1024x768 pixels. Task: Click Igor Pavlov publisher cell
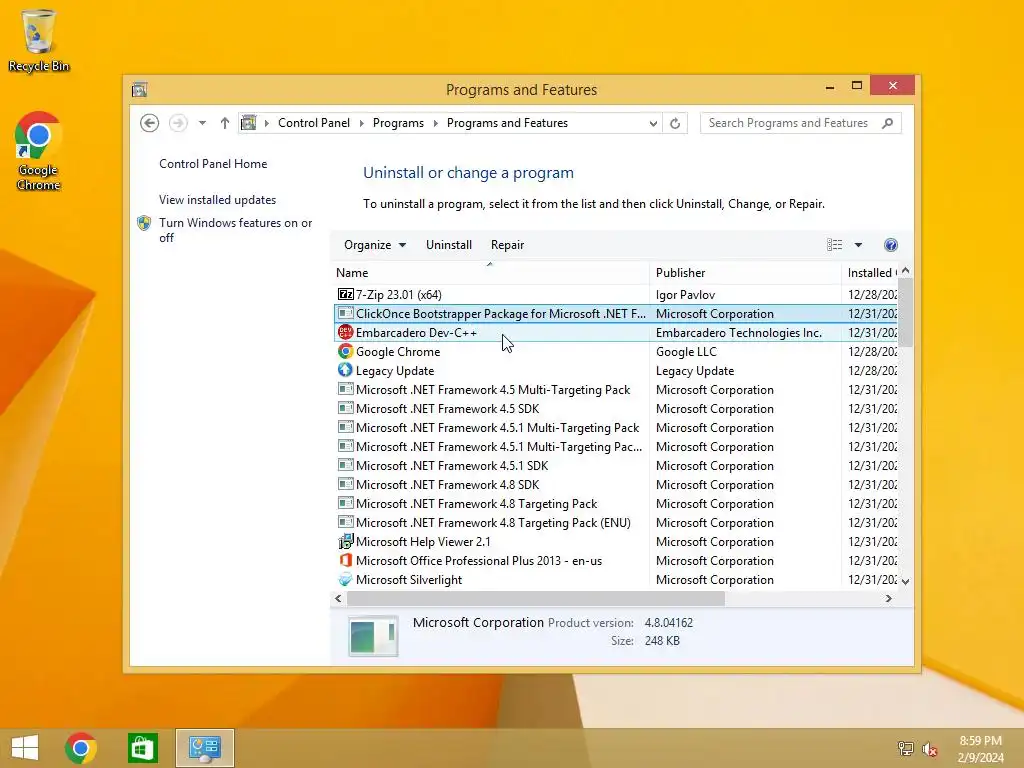(685, 295)
